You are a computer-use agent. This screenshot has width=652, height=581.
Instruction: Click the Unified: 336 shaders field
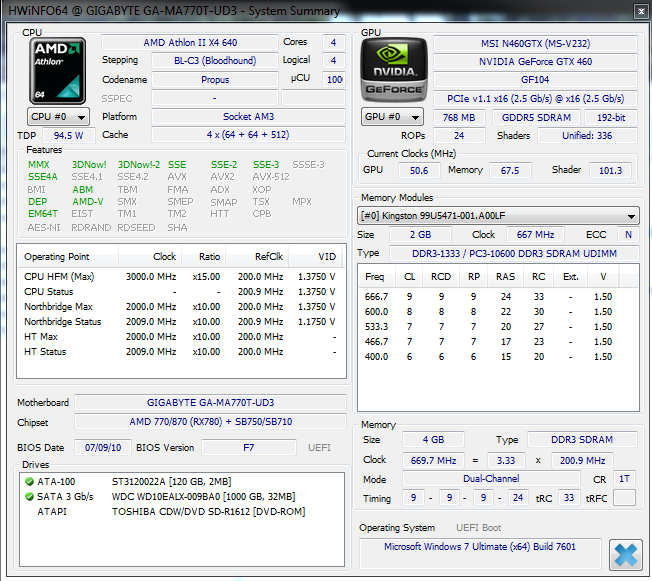coord(587,136)
